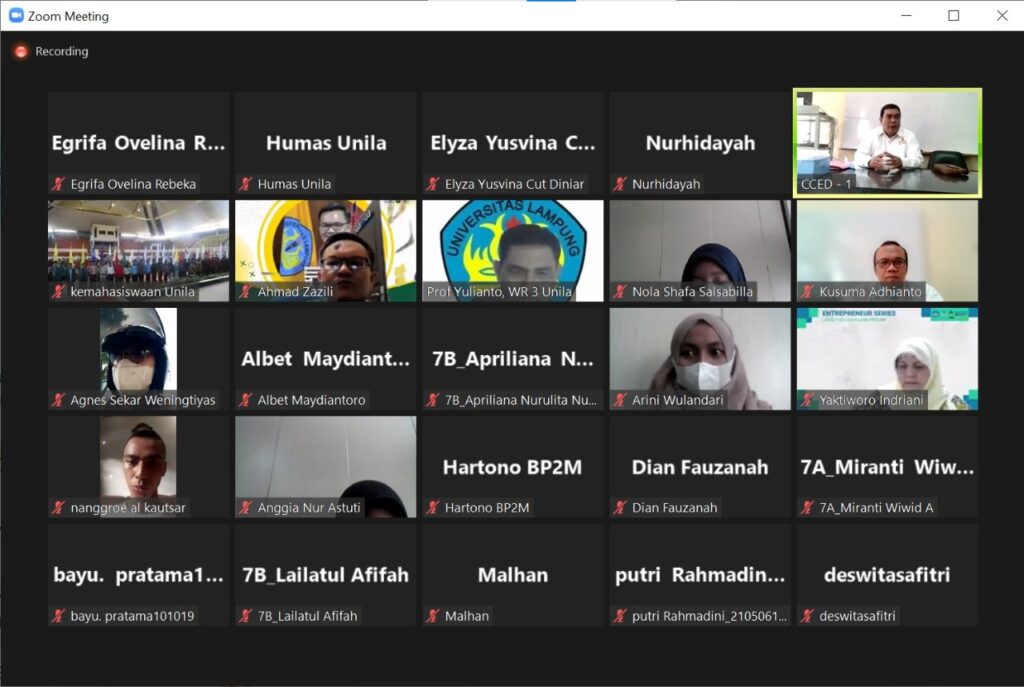Click the Egrifa Ovelina Rebeka name label
Image resolution: width=1024 pixels, height=687 pixels.
point(133,184)
